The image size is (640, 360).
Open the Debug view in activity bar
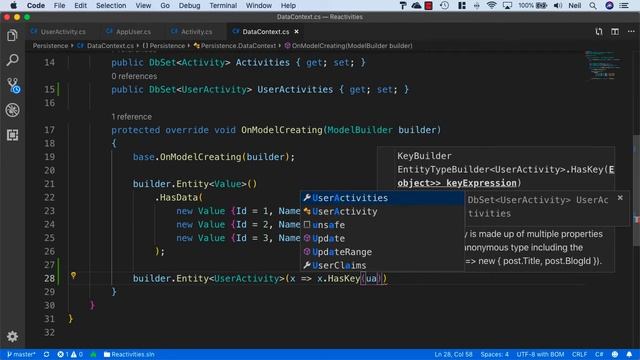12,110
